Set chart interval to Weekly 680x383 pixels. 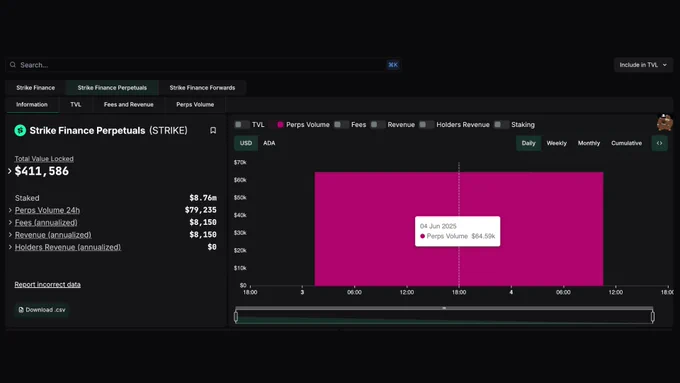point(556,143)
